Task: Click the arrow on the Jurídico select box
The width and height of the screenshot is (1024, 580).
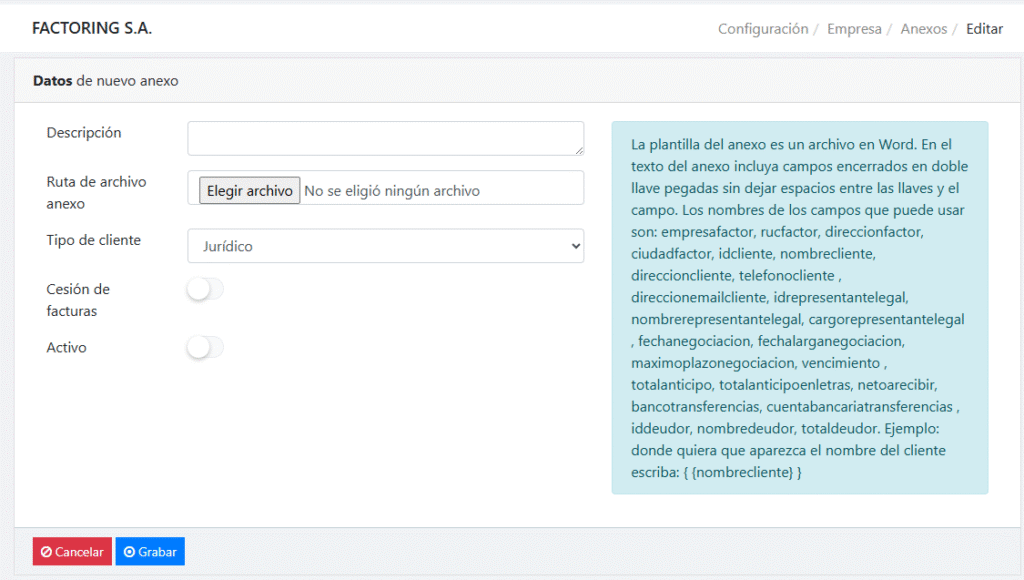Action: click(574, 246)
